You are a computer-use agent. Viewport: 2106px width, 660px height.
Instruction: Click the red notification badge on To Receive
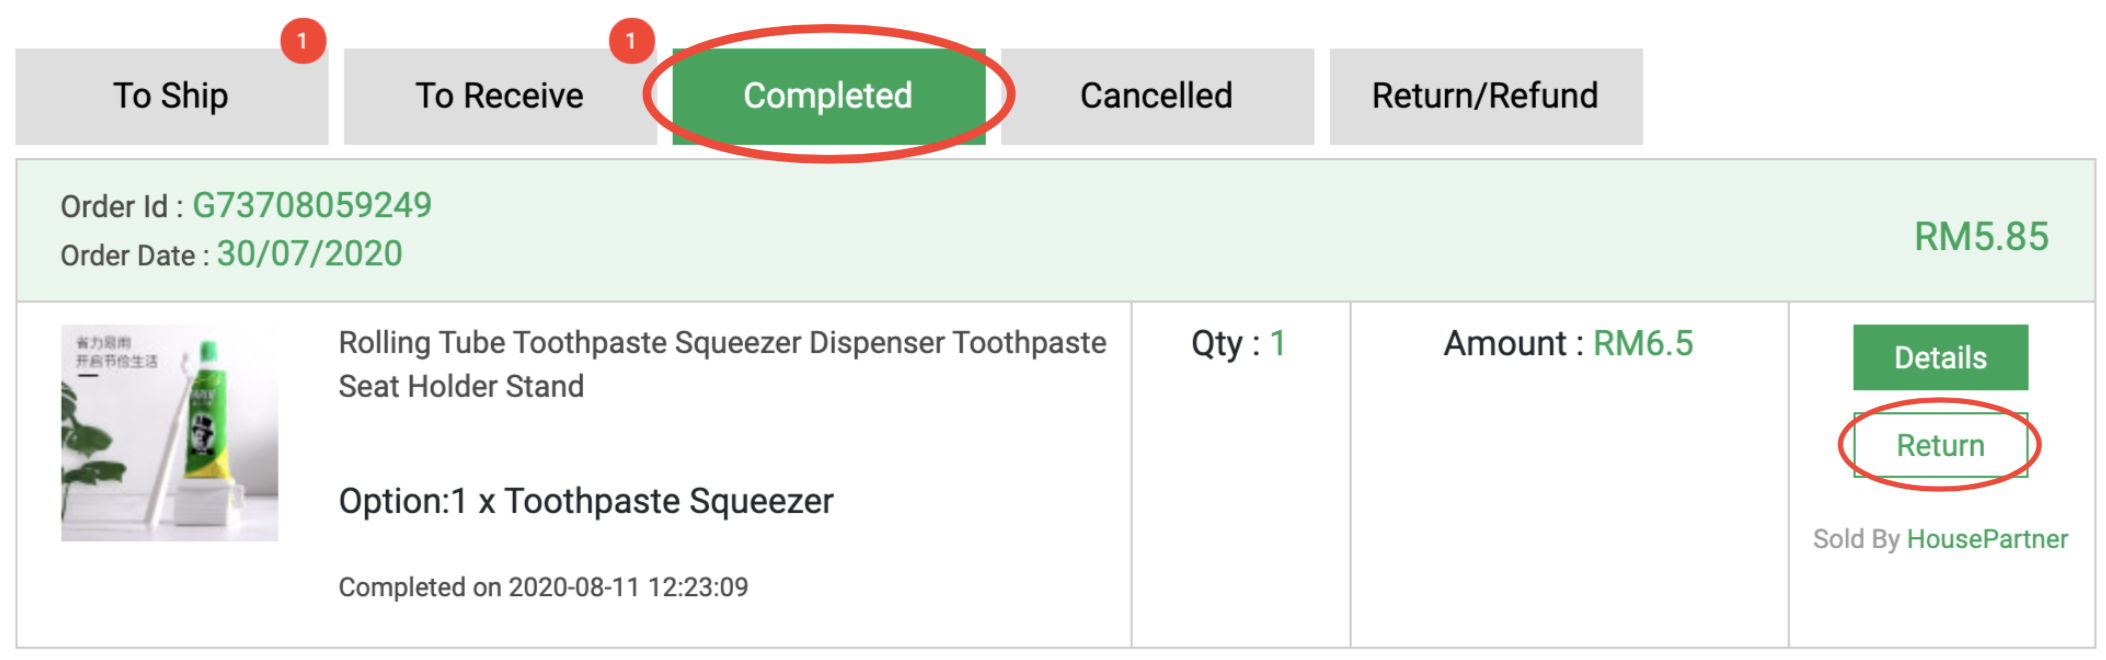pyautogui.click(x=631, y=41)
